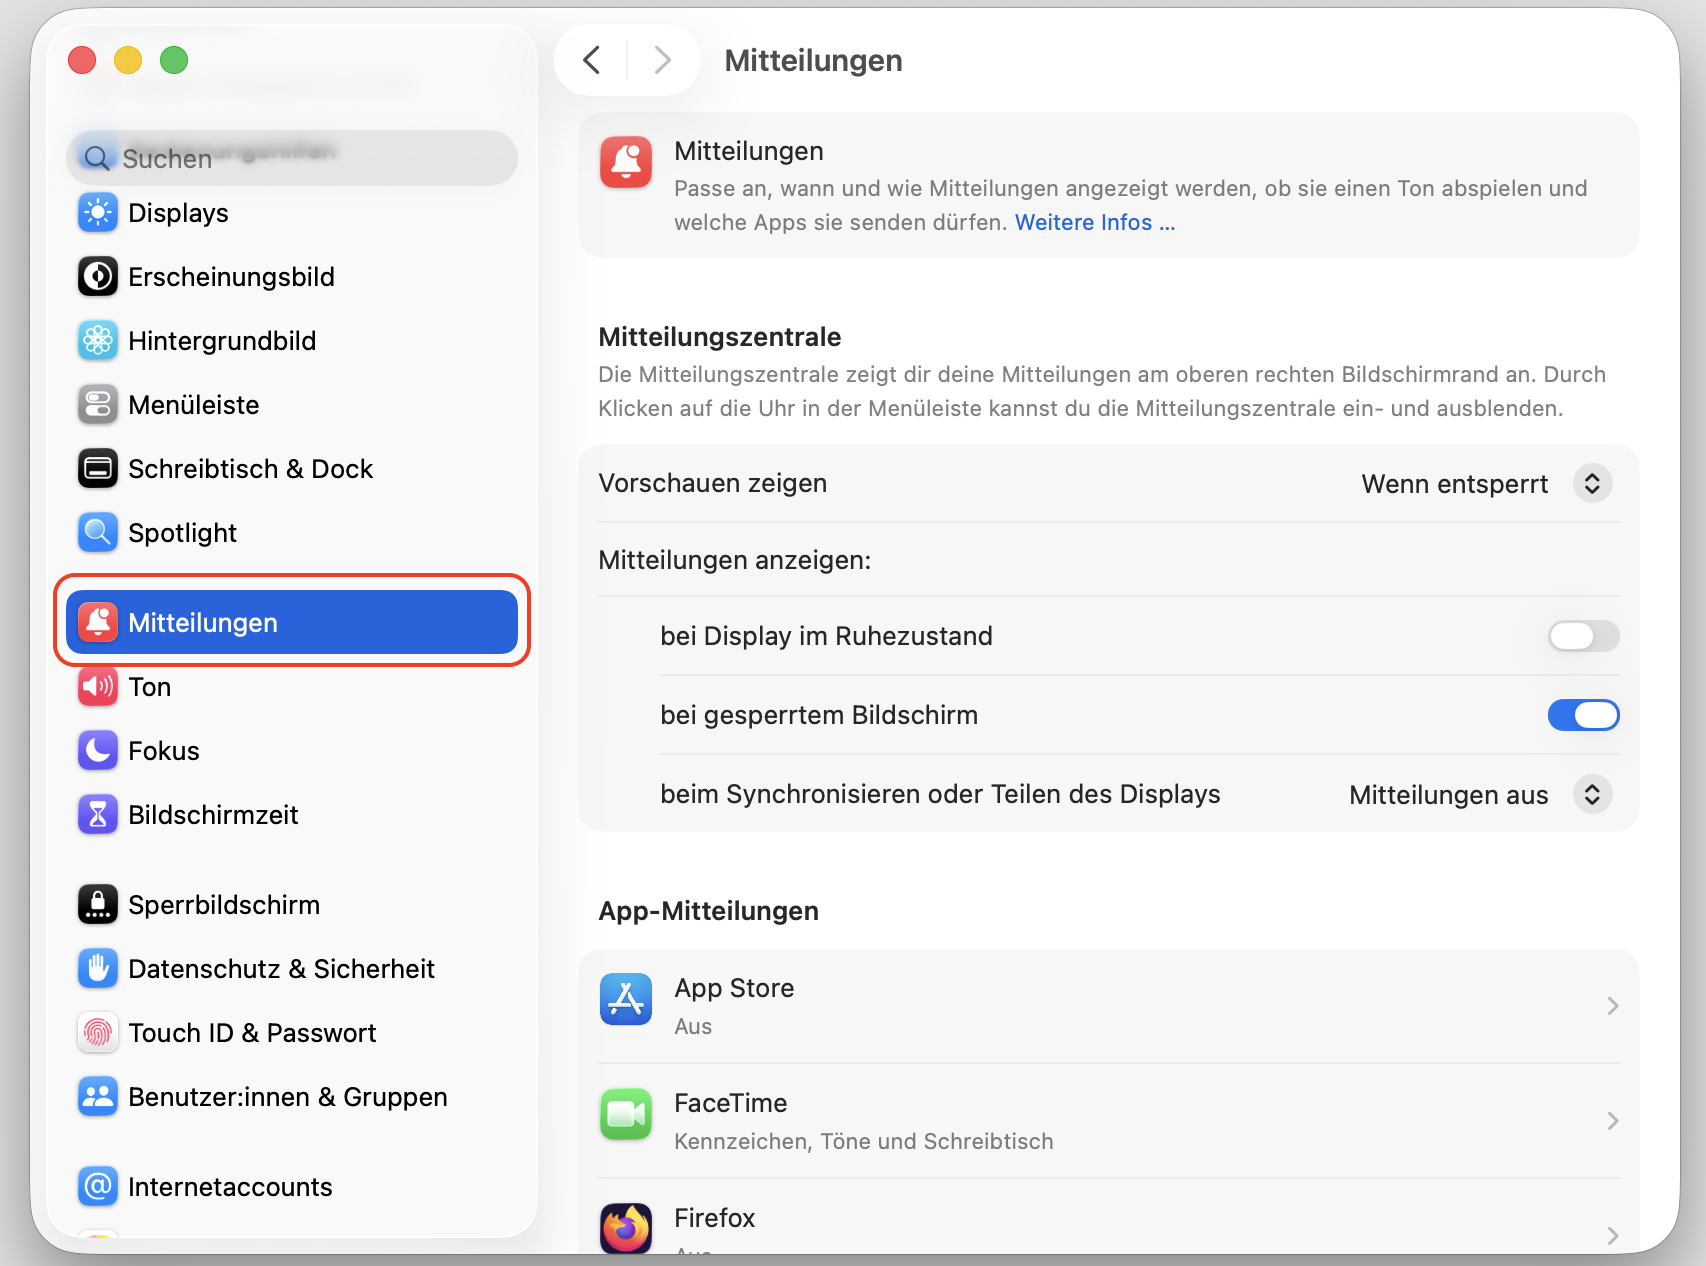Image resolution: width=1706 pixels, height=1266 pixels.
Task: Click the Firefox app icon
Action: click(x=626, y=1228)
